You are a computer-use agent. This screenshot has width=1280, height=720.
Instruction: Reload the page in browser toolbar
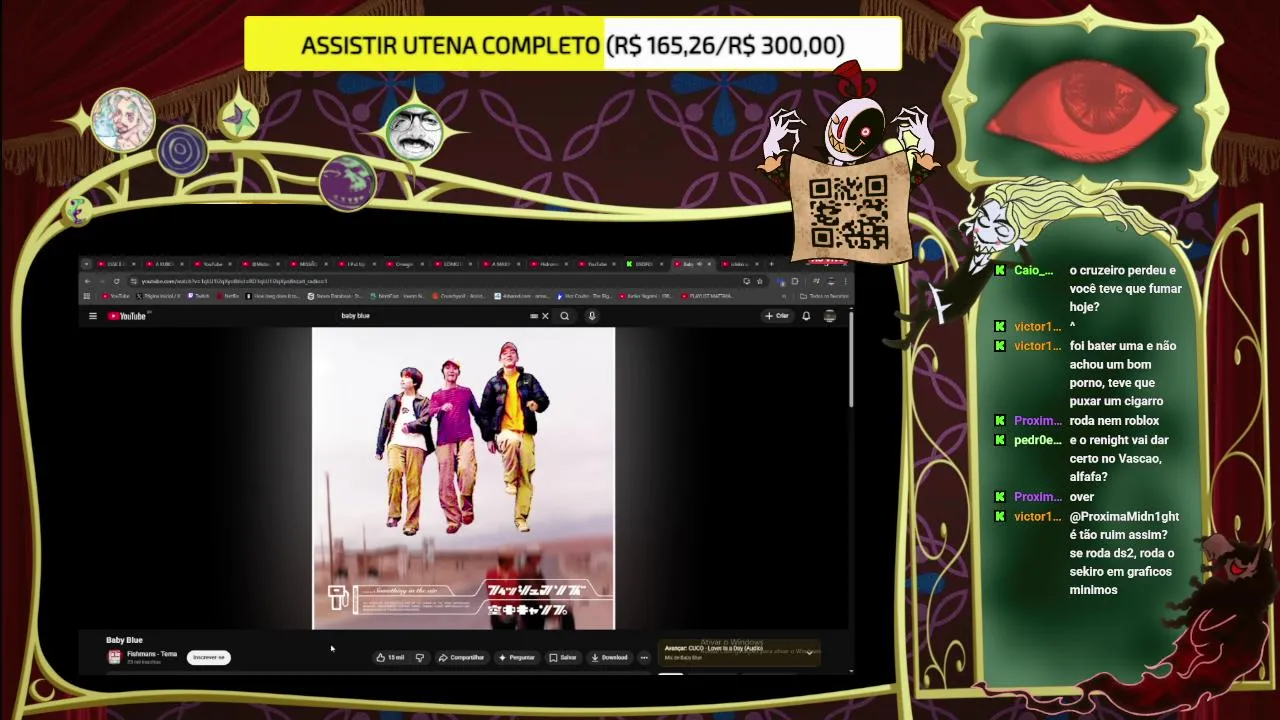[x=116, y=281]
